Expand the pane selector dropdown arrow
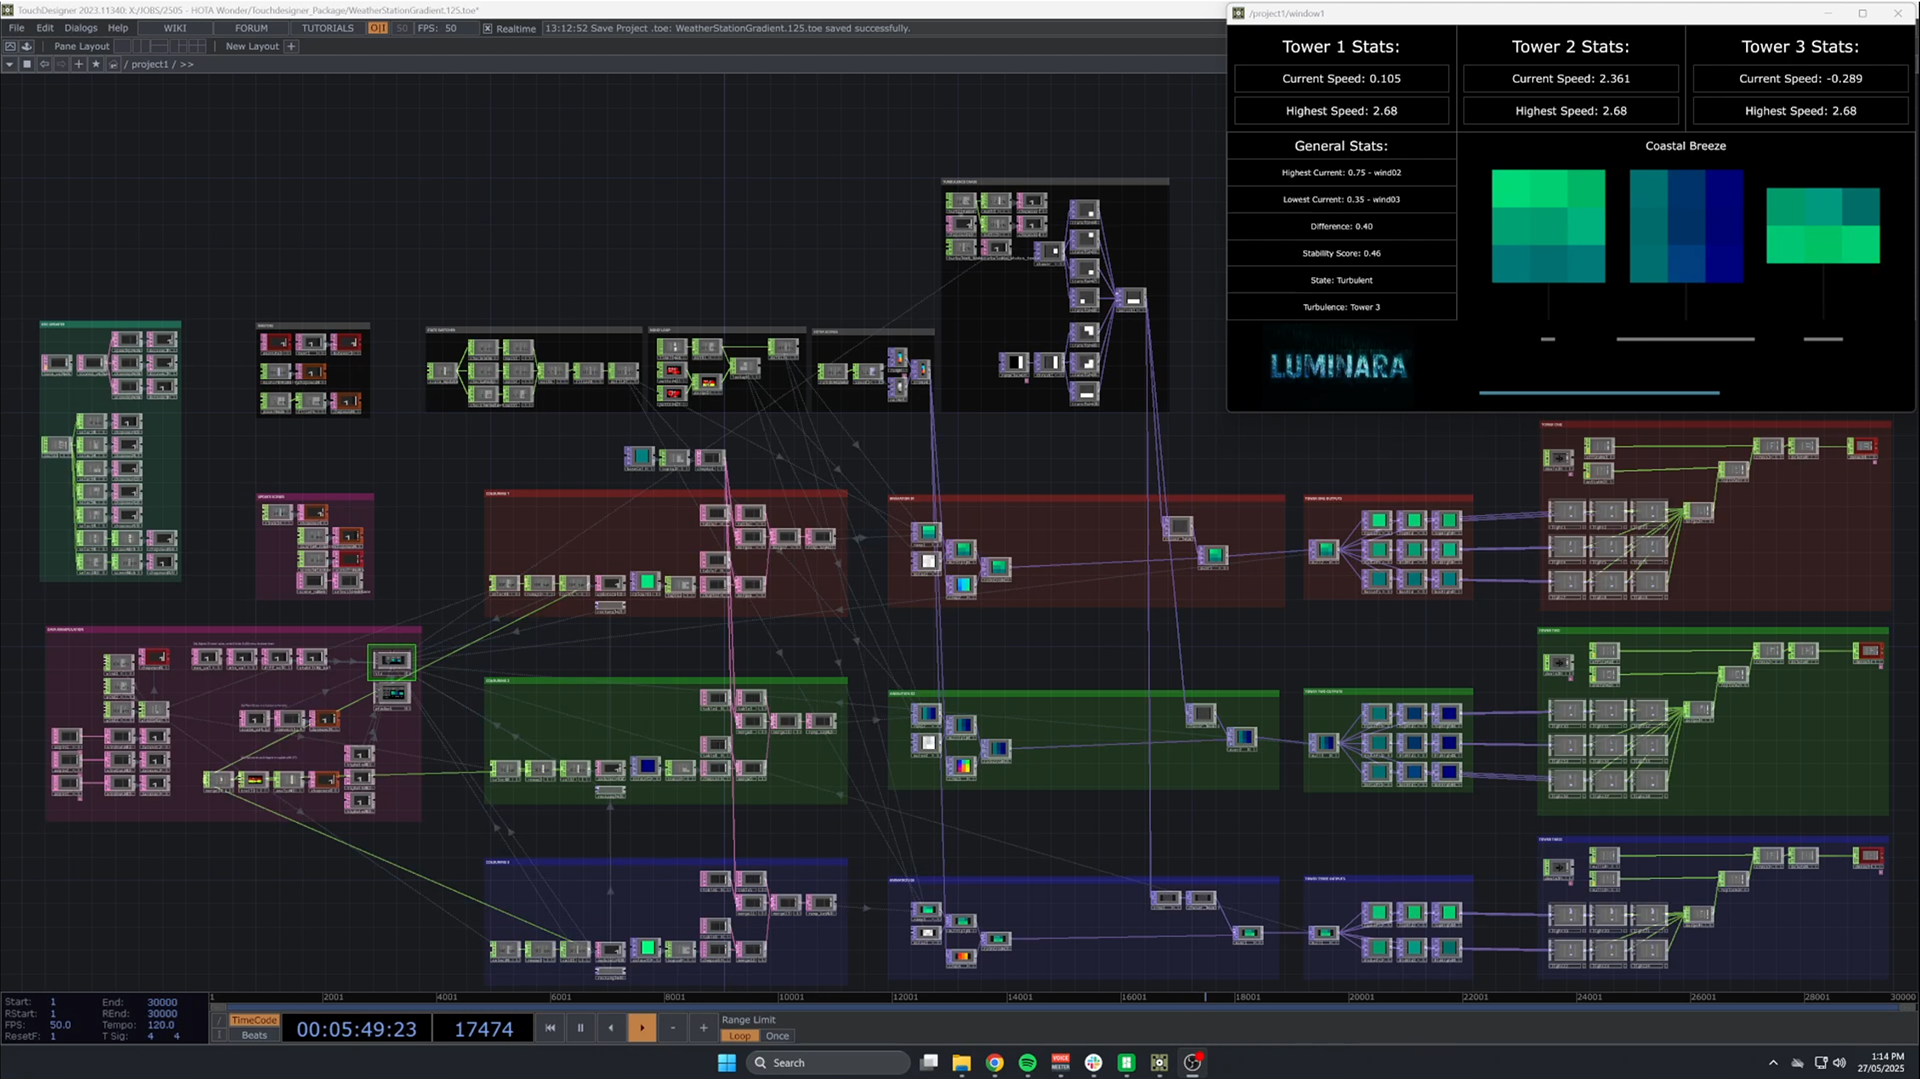 point(9,64)
